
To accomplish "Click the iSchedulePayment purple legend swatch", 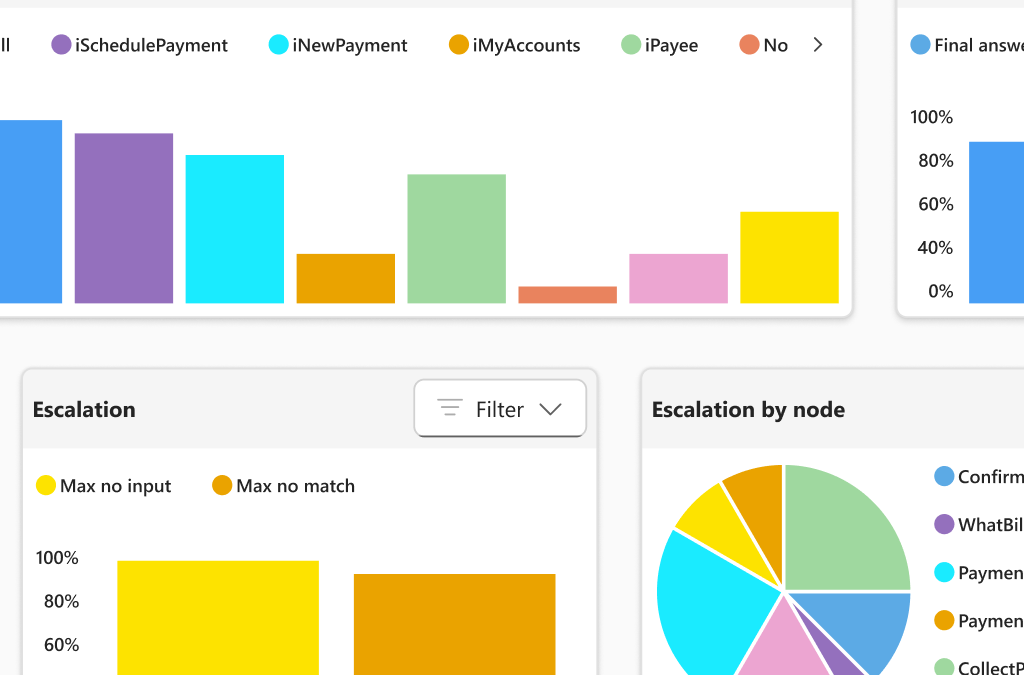I will pyautogui.click(x=61, y=45).
